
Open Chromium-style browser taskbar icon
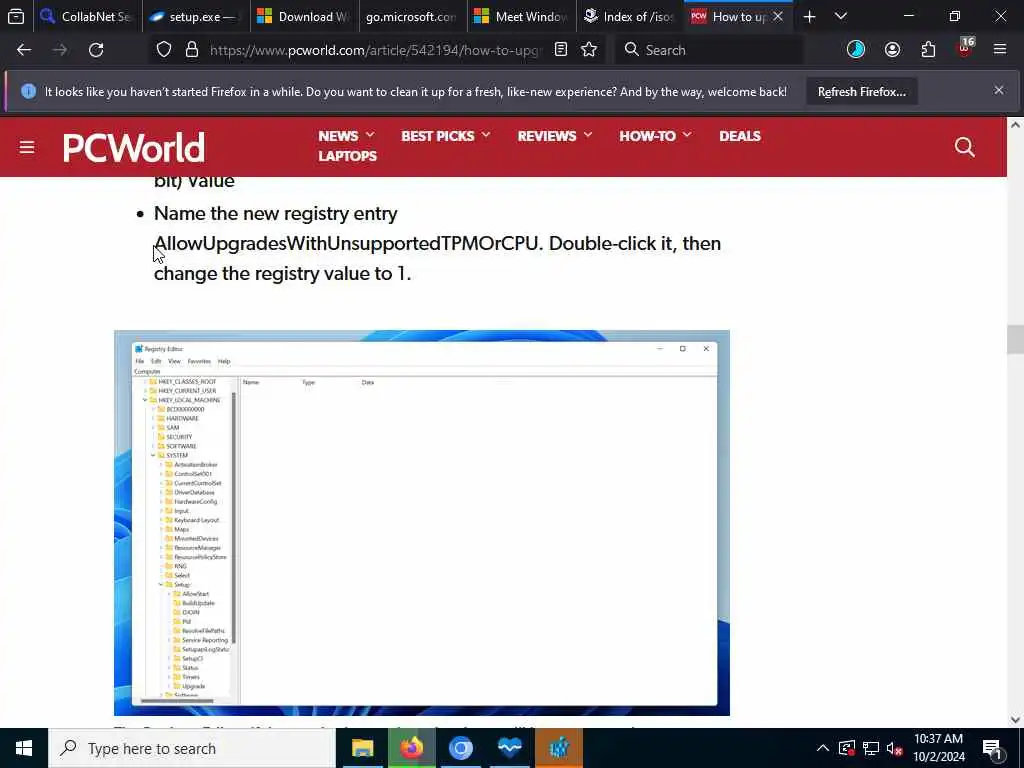click(460, 748)
